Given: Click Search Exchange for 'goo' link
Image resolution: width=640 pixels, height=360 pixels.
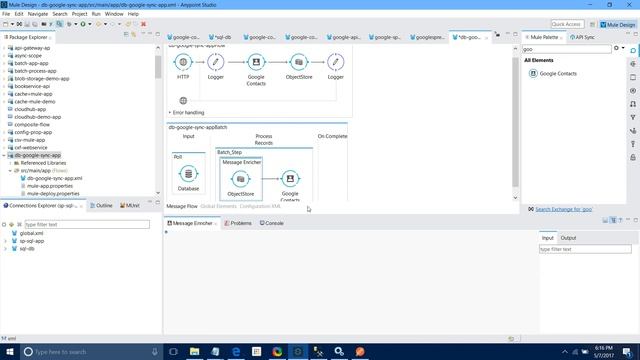Looking at the screenshot, I should (564, 209).
